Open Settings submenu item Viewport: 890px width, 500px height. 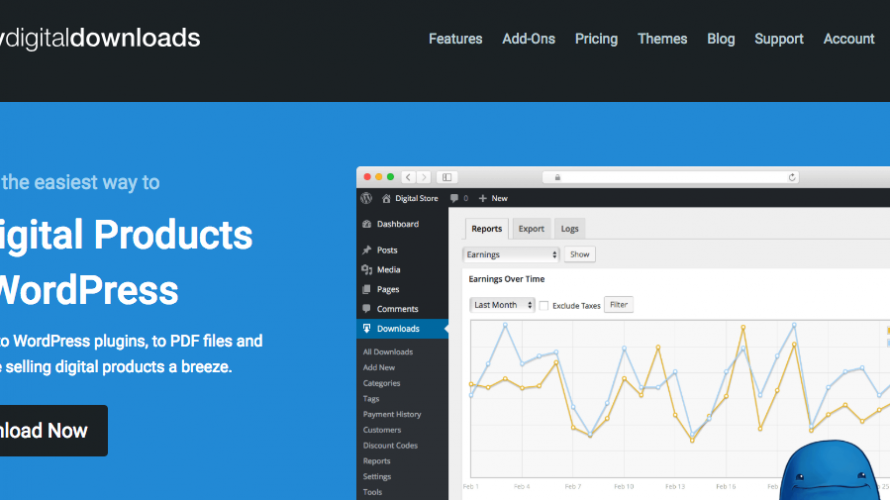[x=377, y=477]
